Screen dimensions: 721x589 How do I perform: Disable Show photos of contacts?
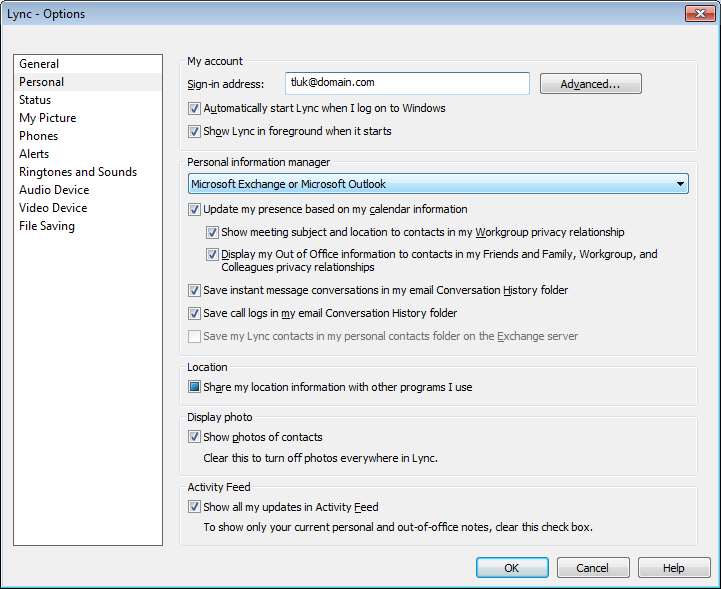coord(194,437)
